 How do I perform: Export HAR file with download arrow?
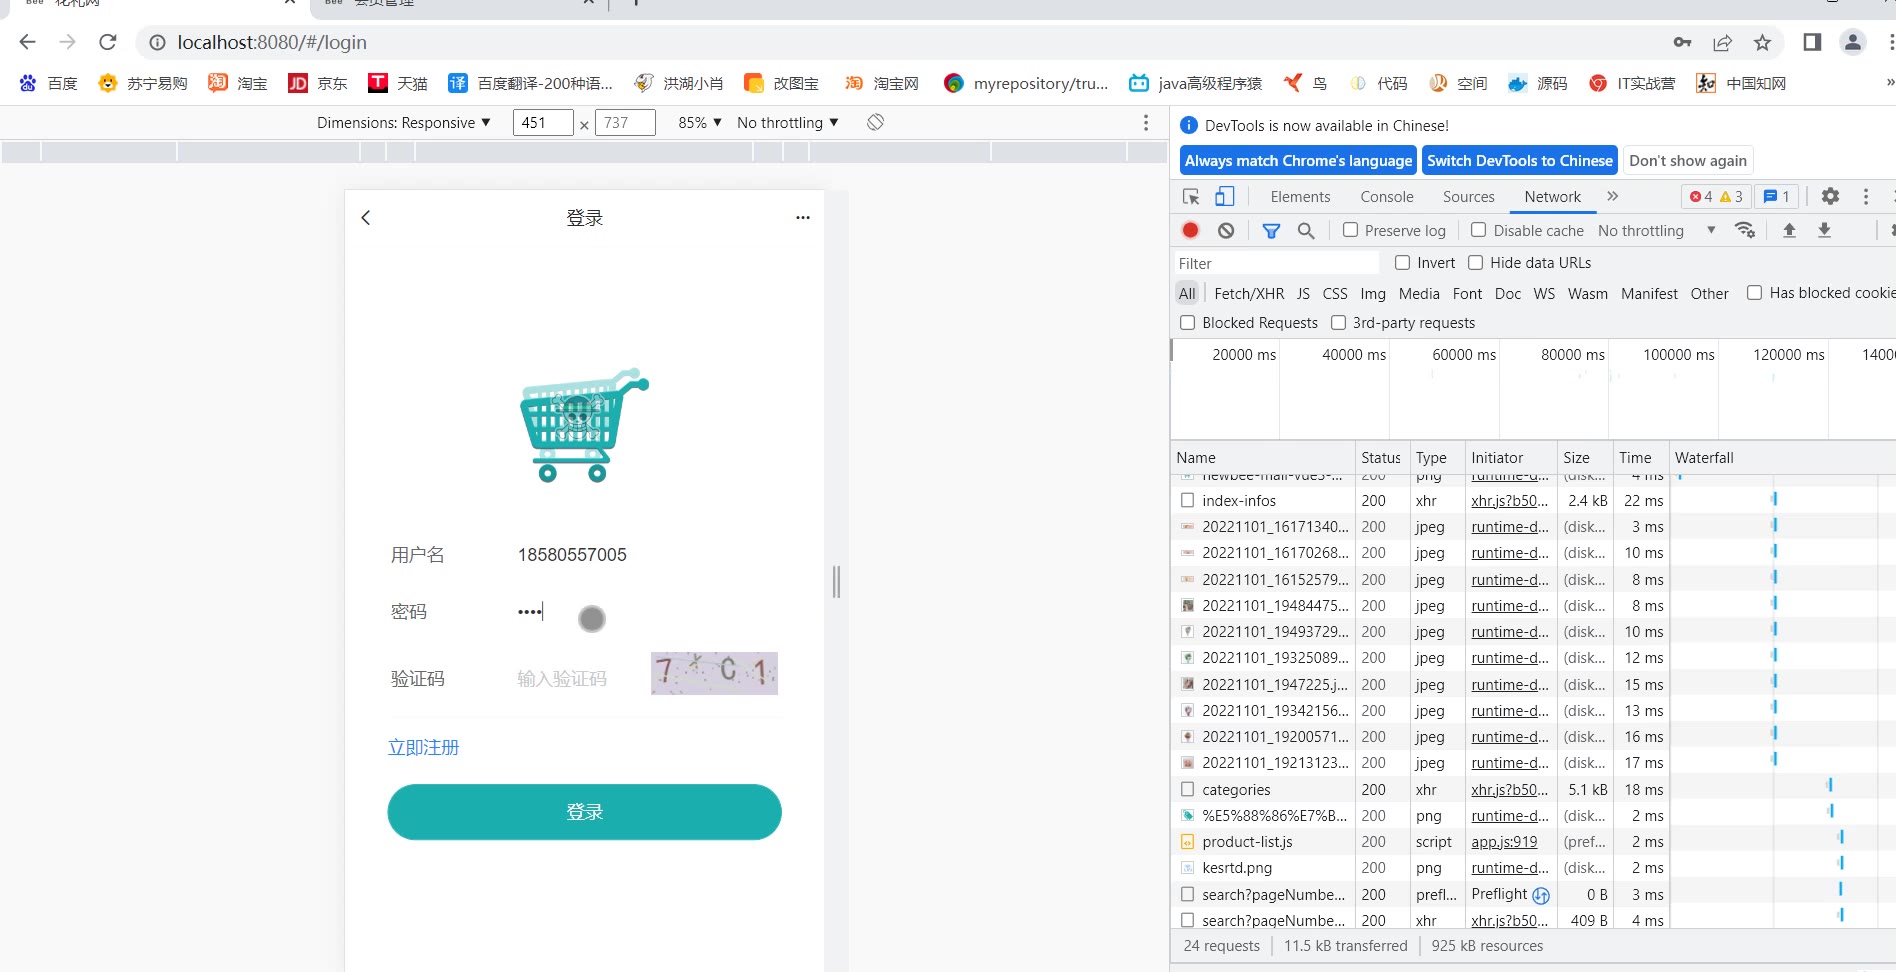pos(1824,230)
